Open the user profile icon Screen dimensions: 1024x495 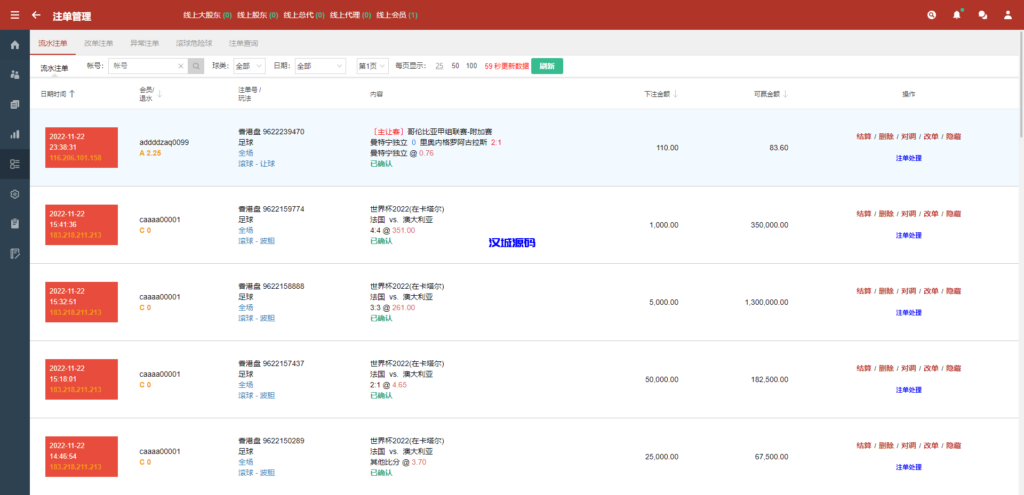[1007, 15]
